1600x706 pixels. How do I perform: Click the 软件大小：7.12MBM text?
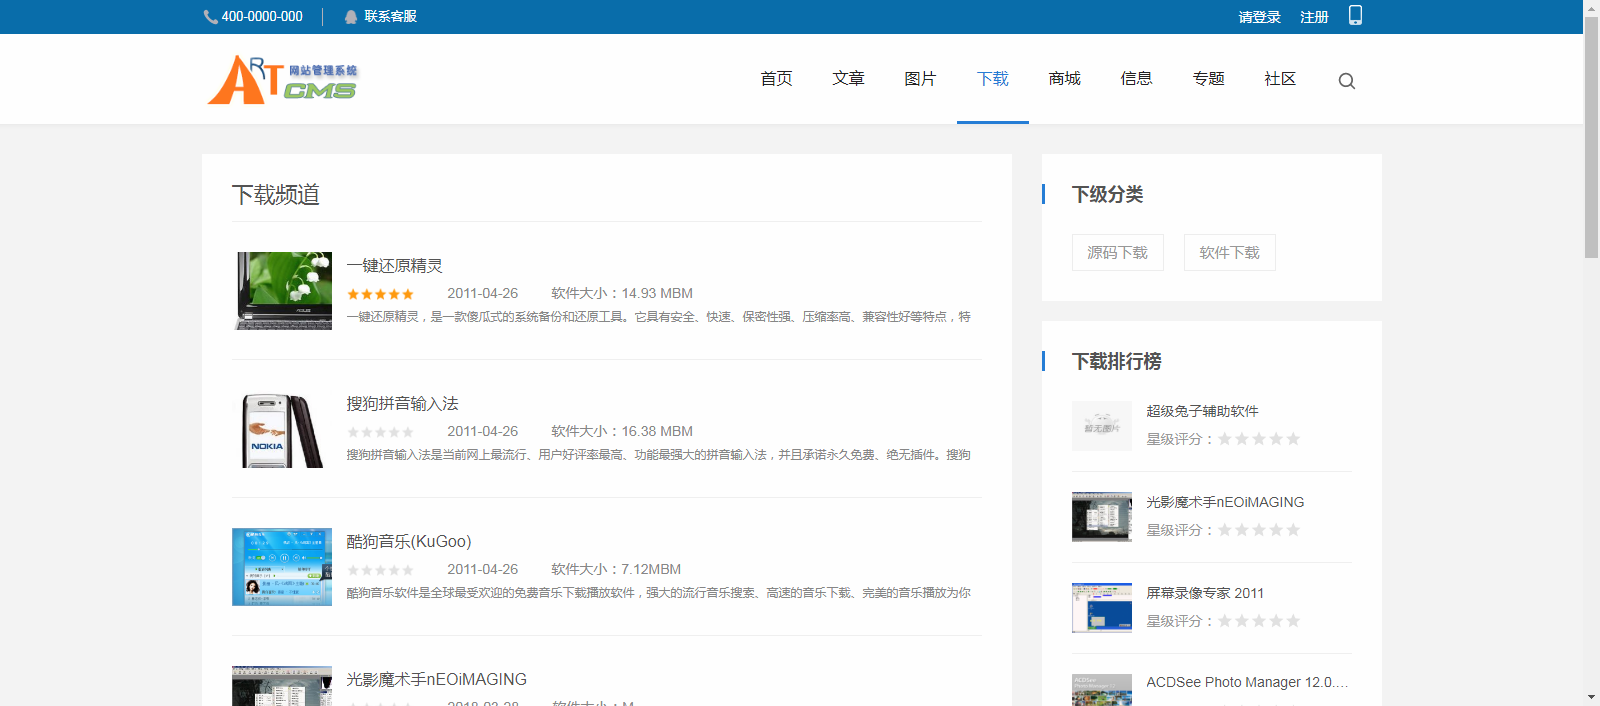pyautogui.click(x=616, y=570)
